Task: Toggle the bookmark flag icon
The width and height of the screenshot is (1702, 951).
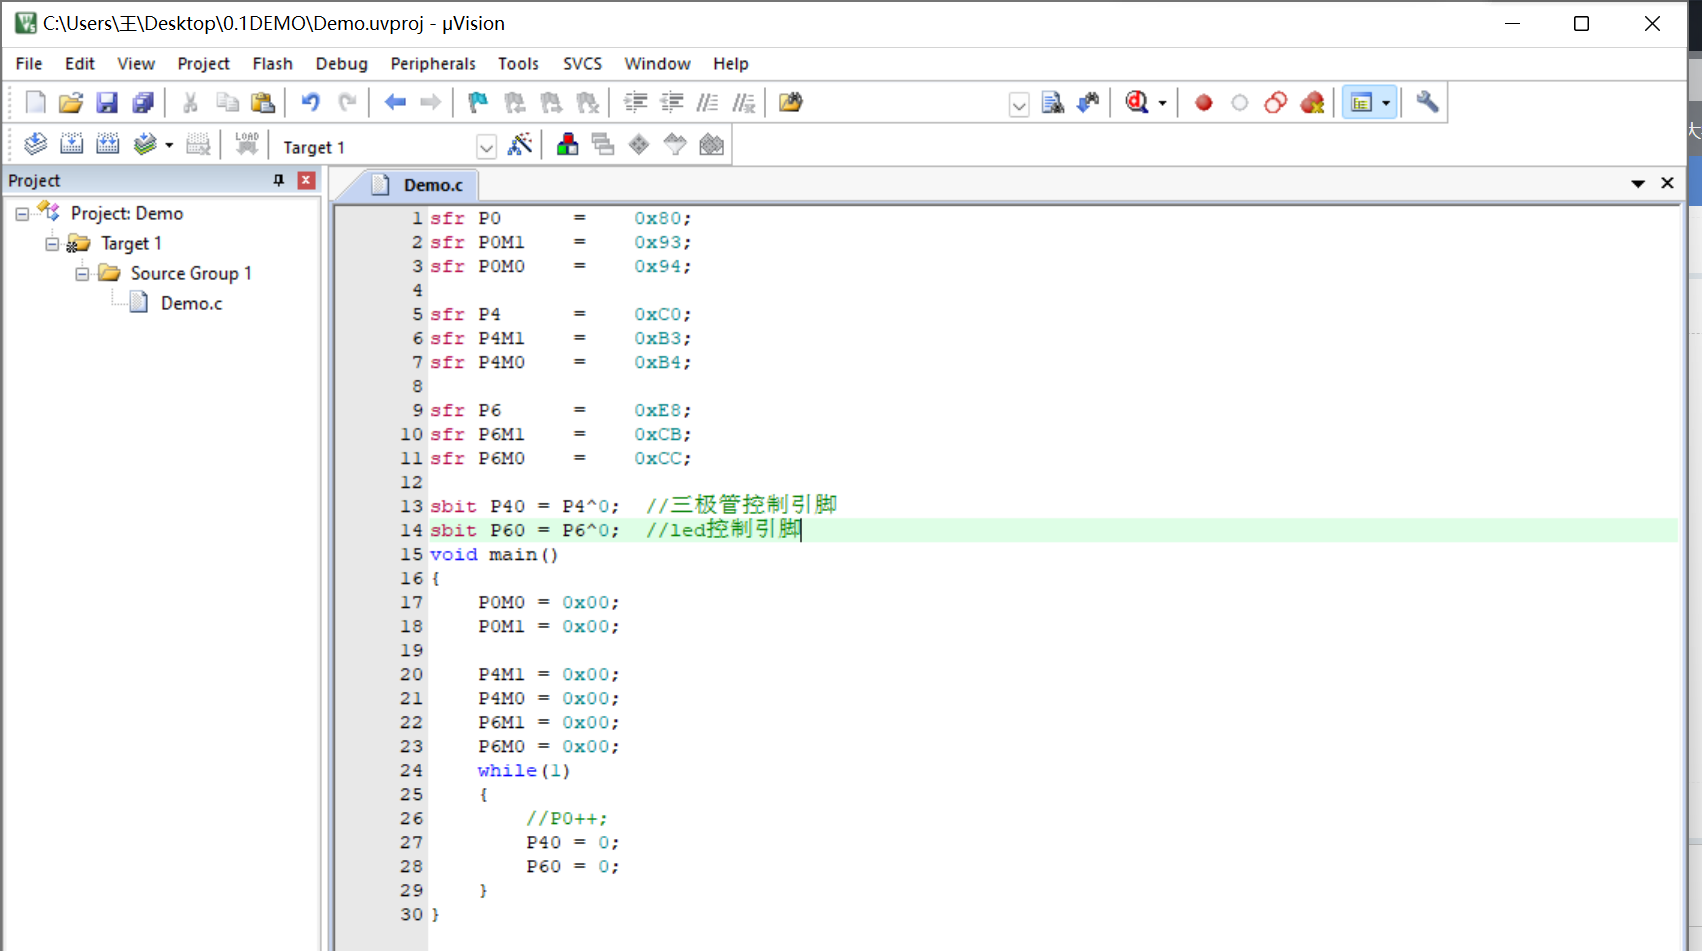Action: [477, 102]
